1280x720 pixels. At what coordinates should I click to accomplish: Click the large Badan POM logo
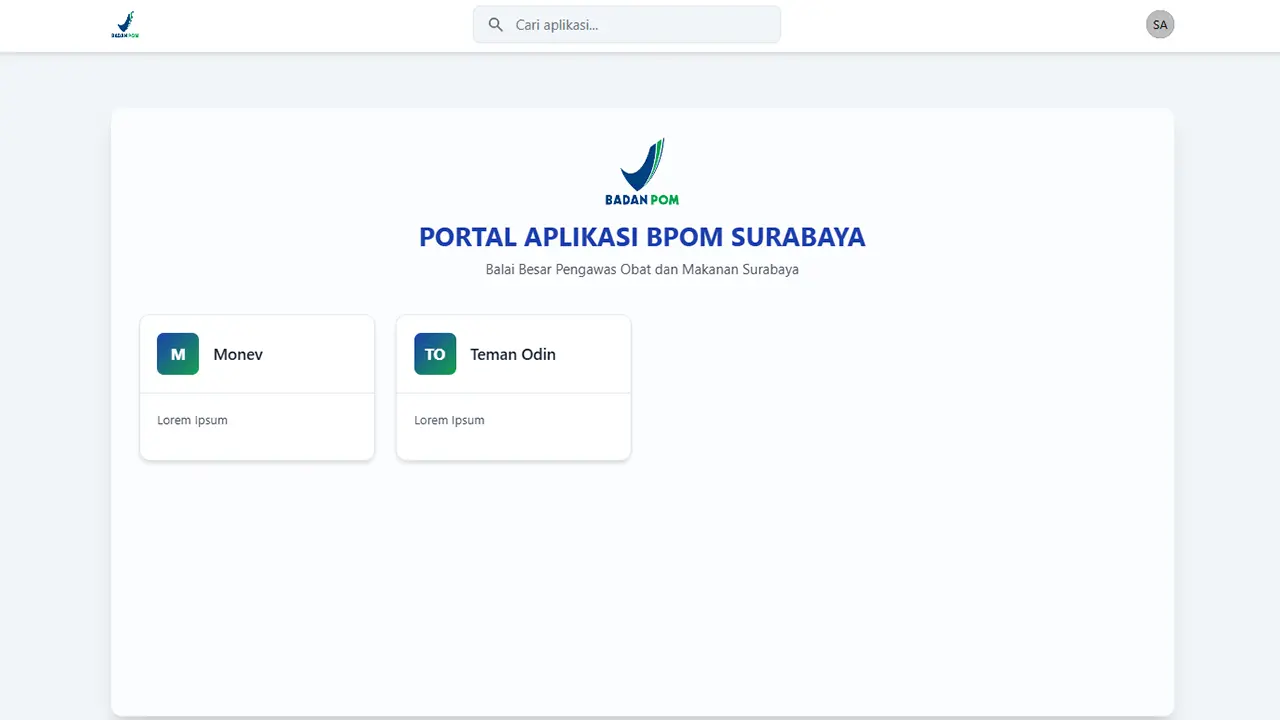[x=642, y=171]
